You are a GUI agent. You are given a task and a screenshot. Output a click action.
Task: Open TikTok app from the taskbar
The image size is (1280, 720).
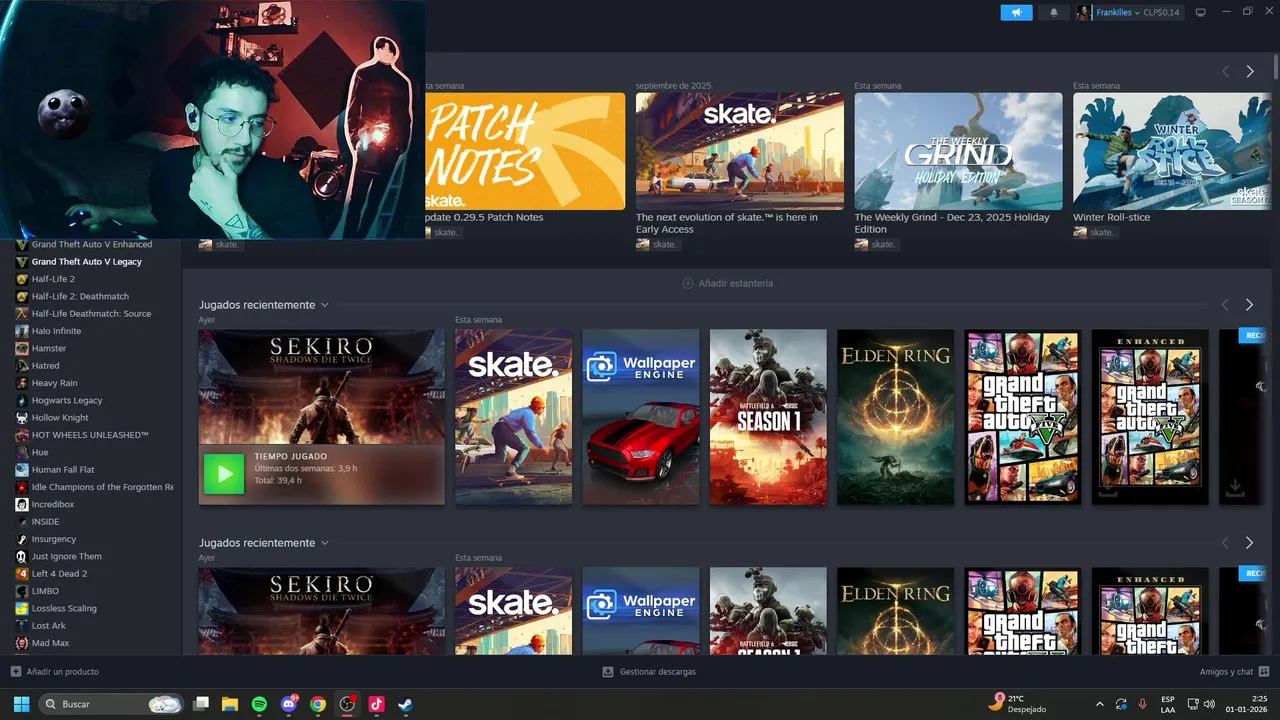pos(376,704)
